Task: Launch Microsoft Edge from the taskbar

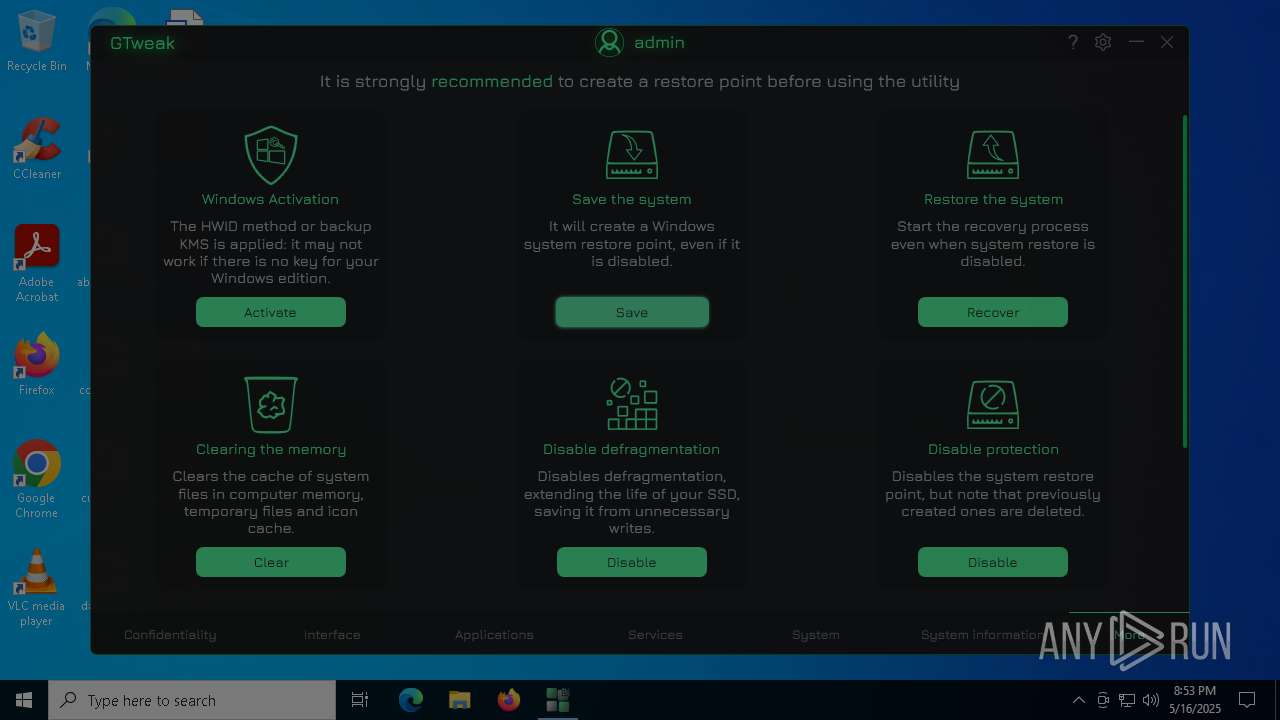Action: click(411, 700)
